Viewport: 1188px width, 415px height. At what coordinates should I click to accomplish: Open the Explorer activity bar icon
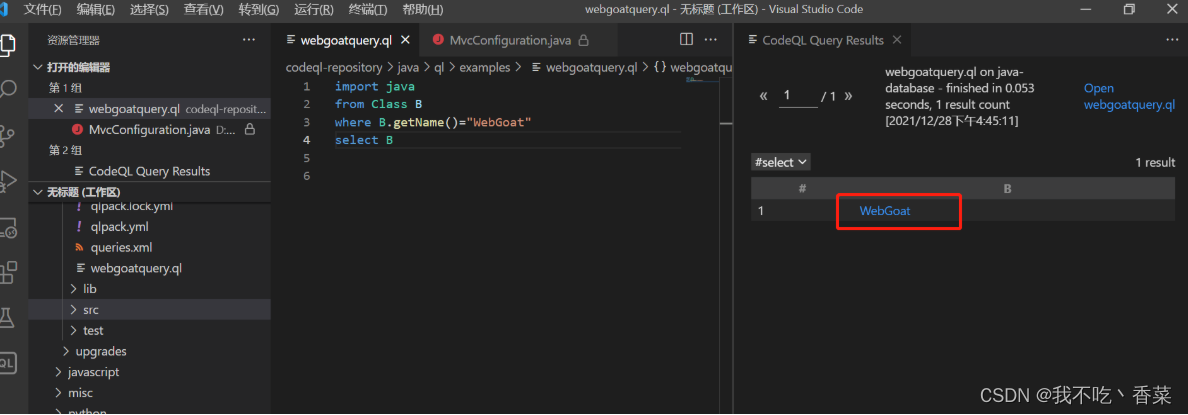[7, 44]
